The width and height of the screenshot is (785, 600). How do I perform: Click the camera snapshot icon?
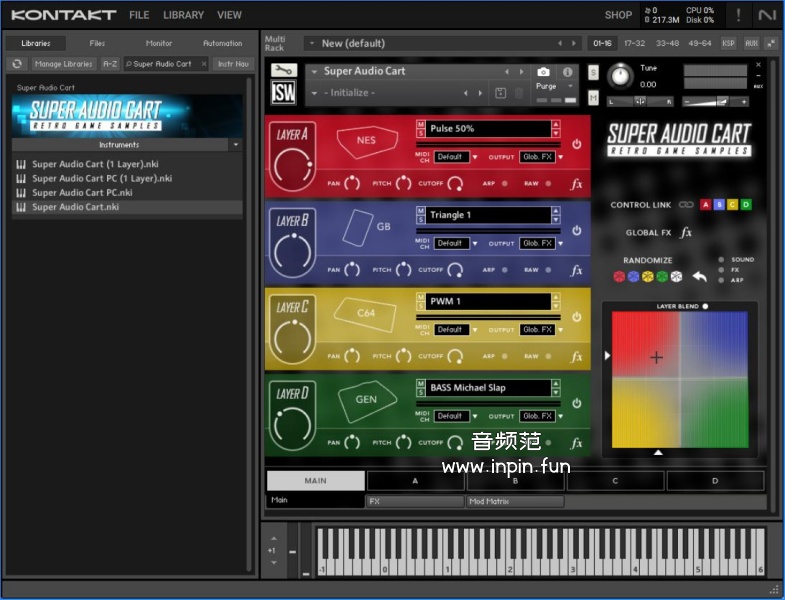click(x=543, y=72)
